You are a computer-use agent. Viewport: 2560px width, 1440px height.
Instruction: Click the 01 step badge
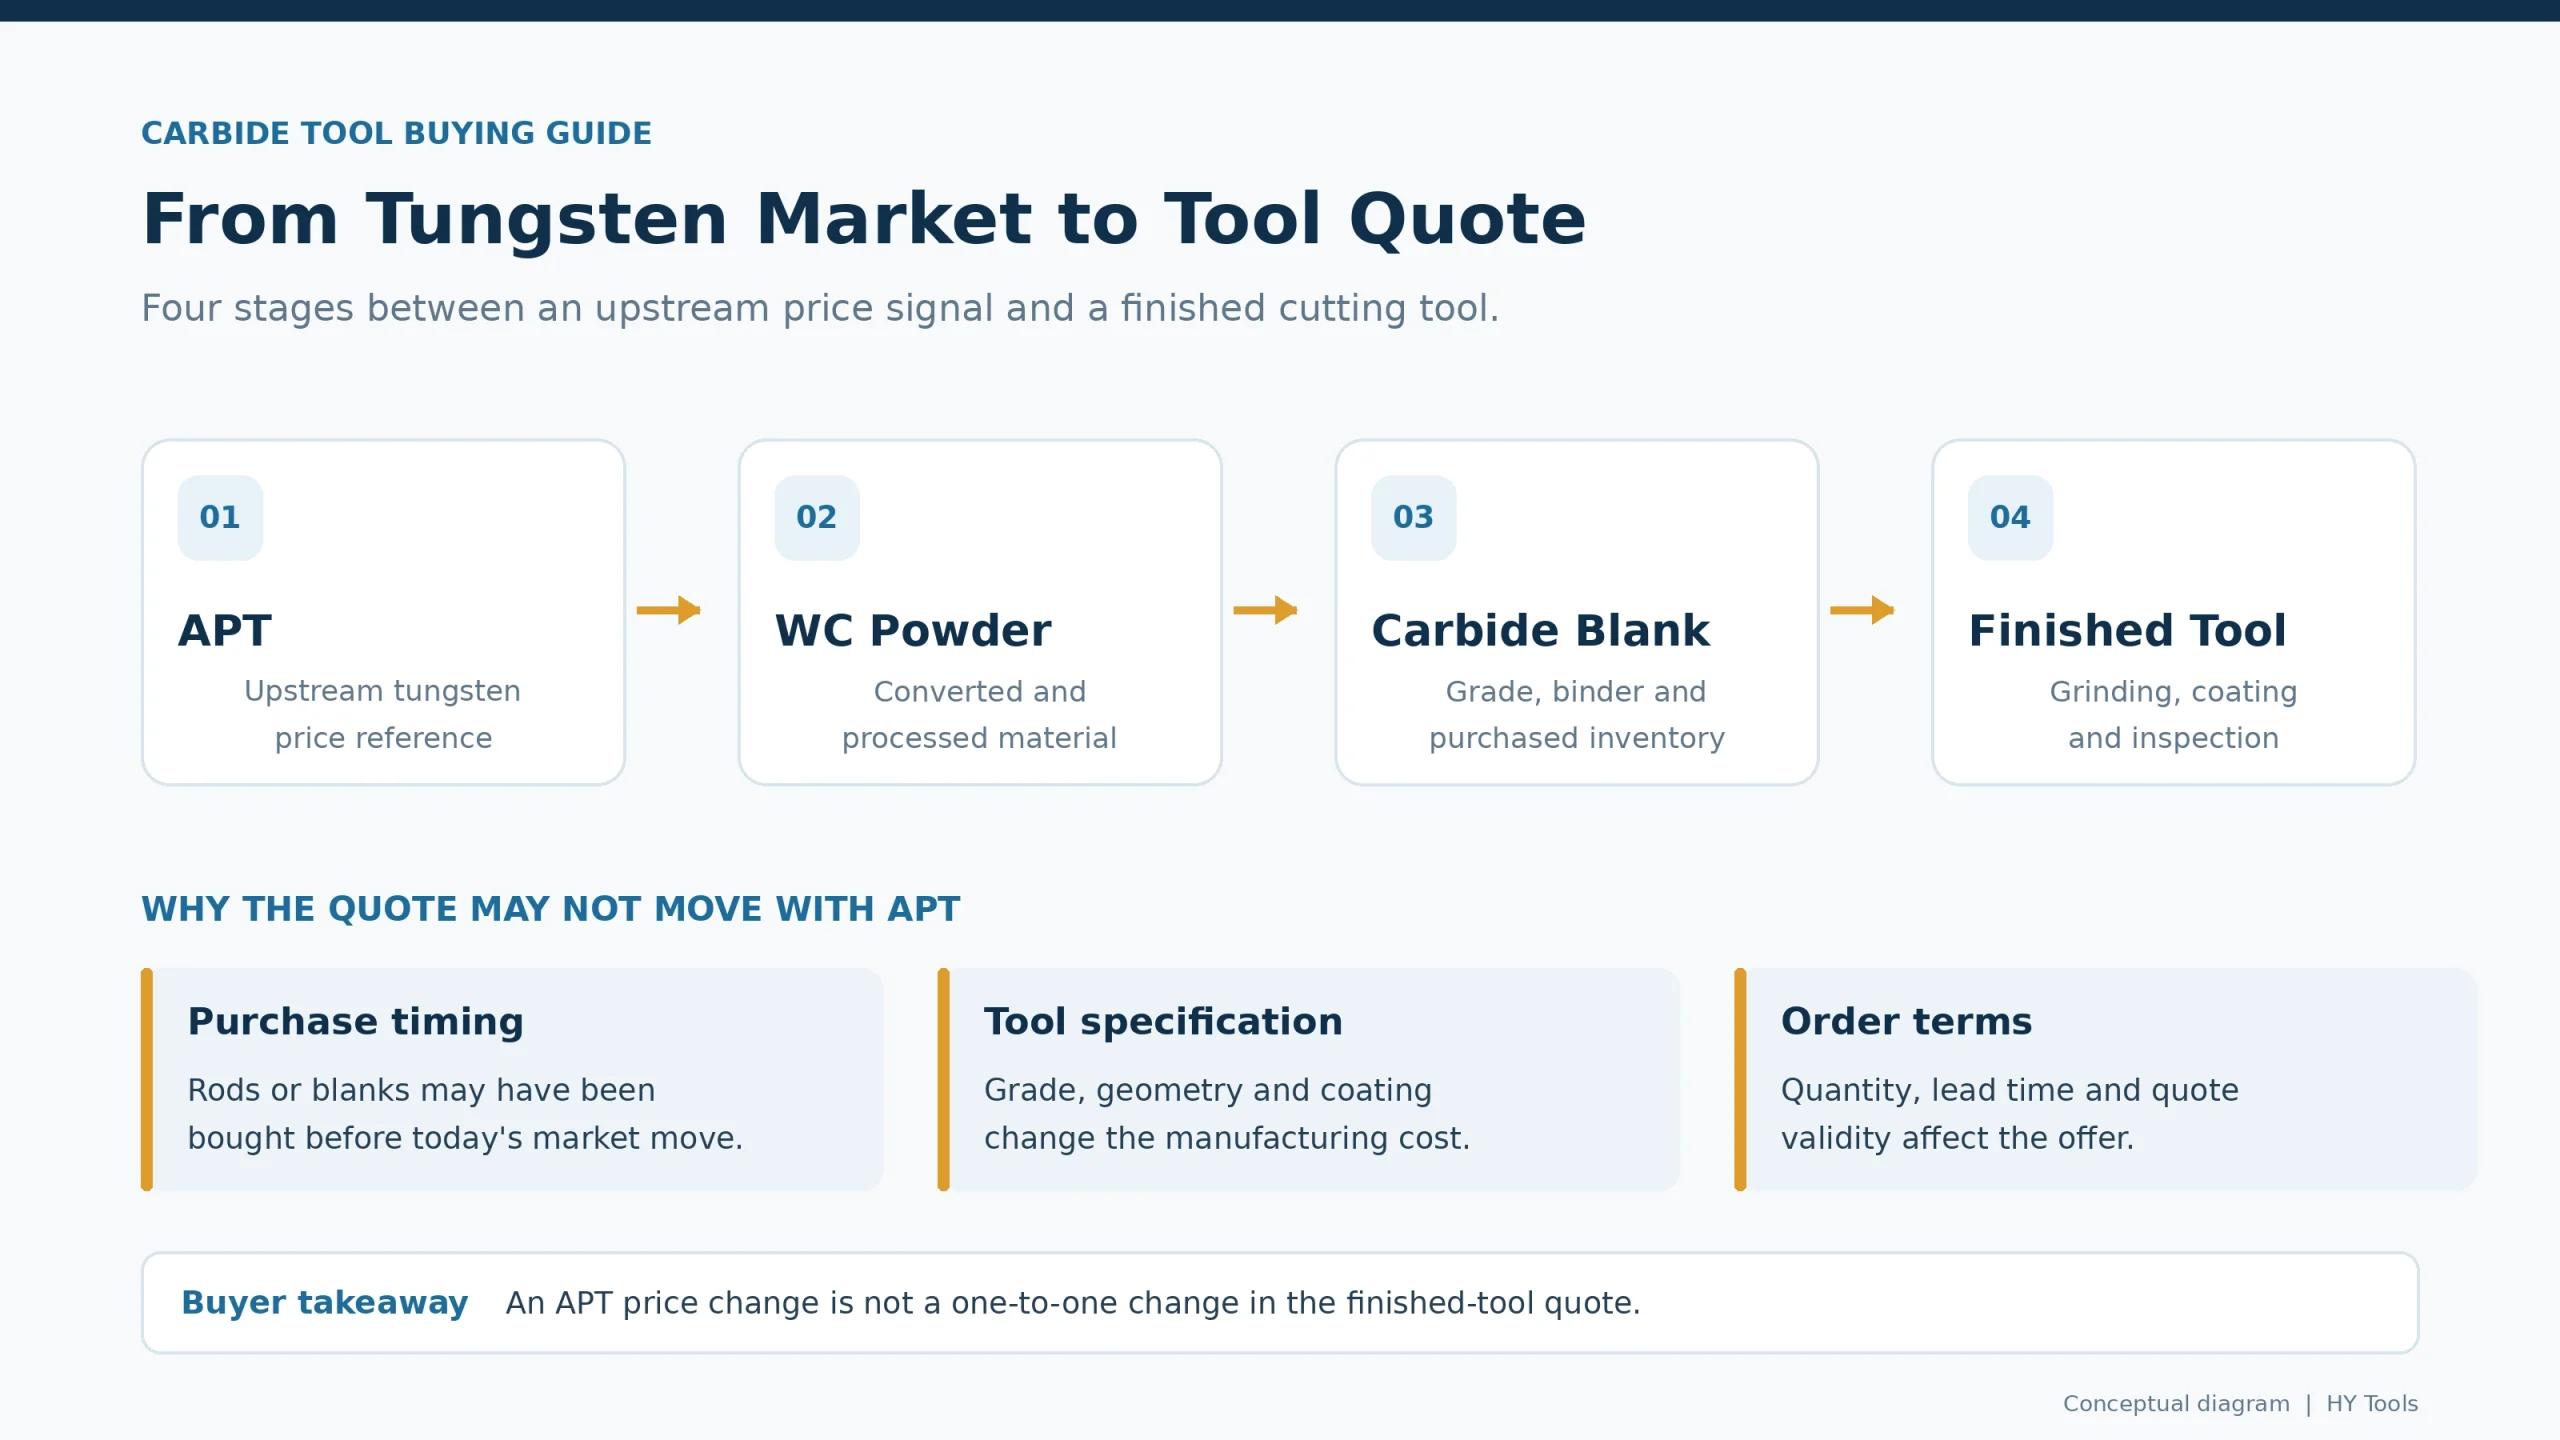[x=220, y=517]
